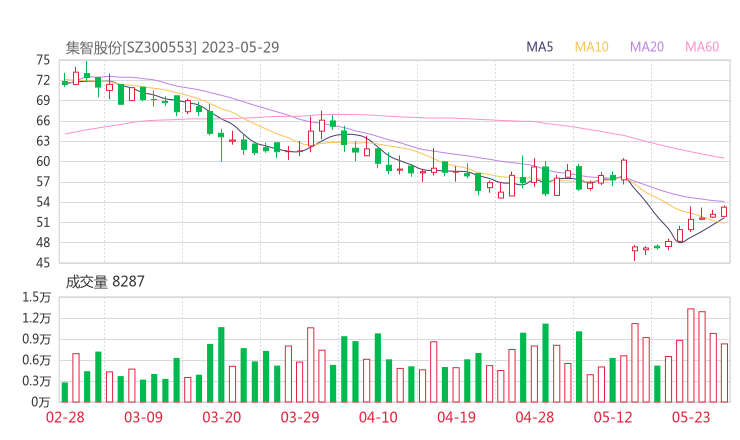Click the stock title 集智股份[SZ300553] 2023-05-29
740x440 pixels.
click(172, 47)
